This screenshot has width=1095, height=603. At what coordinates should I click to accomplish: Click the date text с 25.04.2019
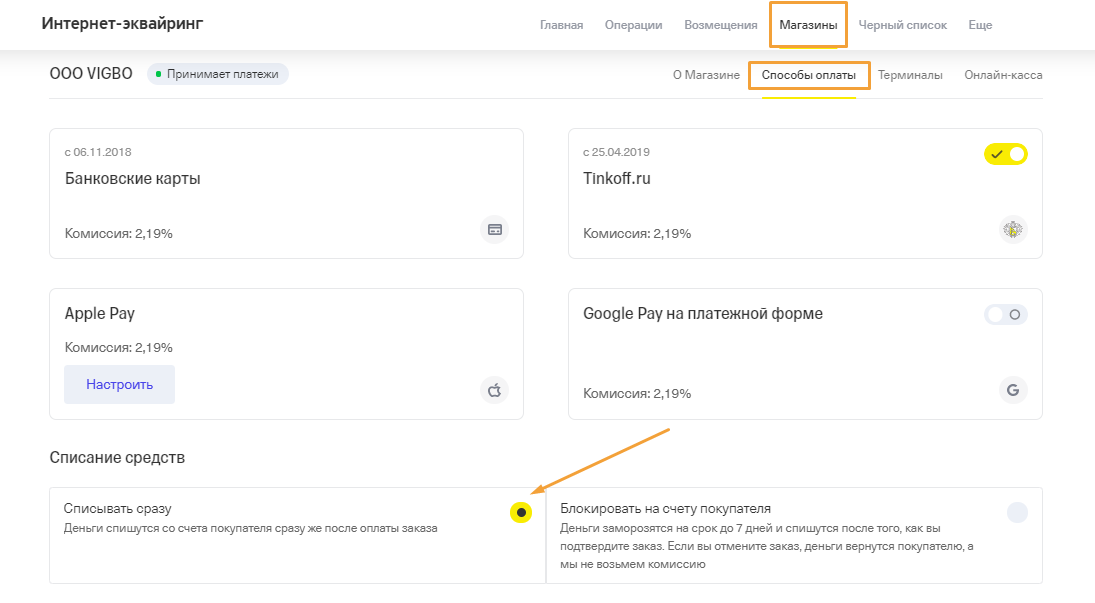(616, 152)
